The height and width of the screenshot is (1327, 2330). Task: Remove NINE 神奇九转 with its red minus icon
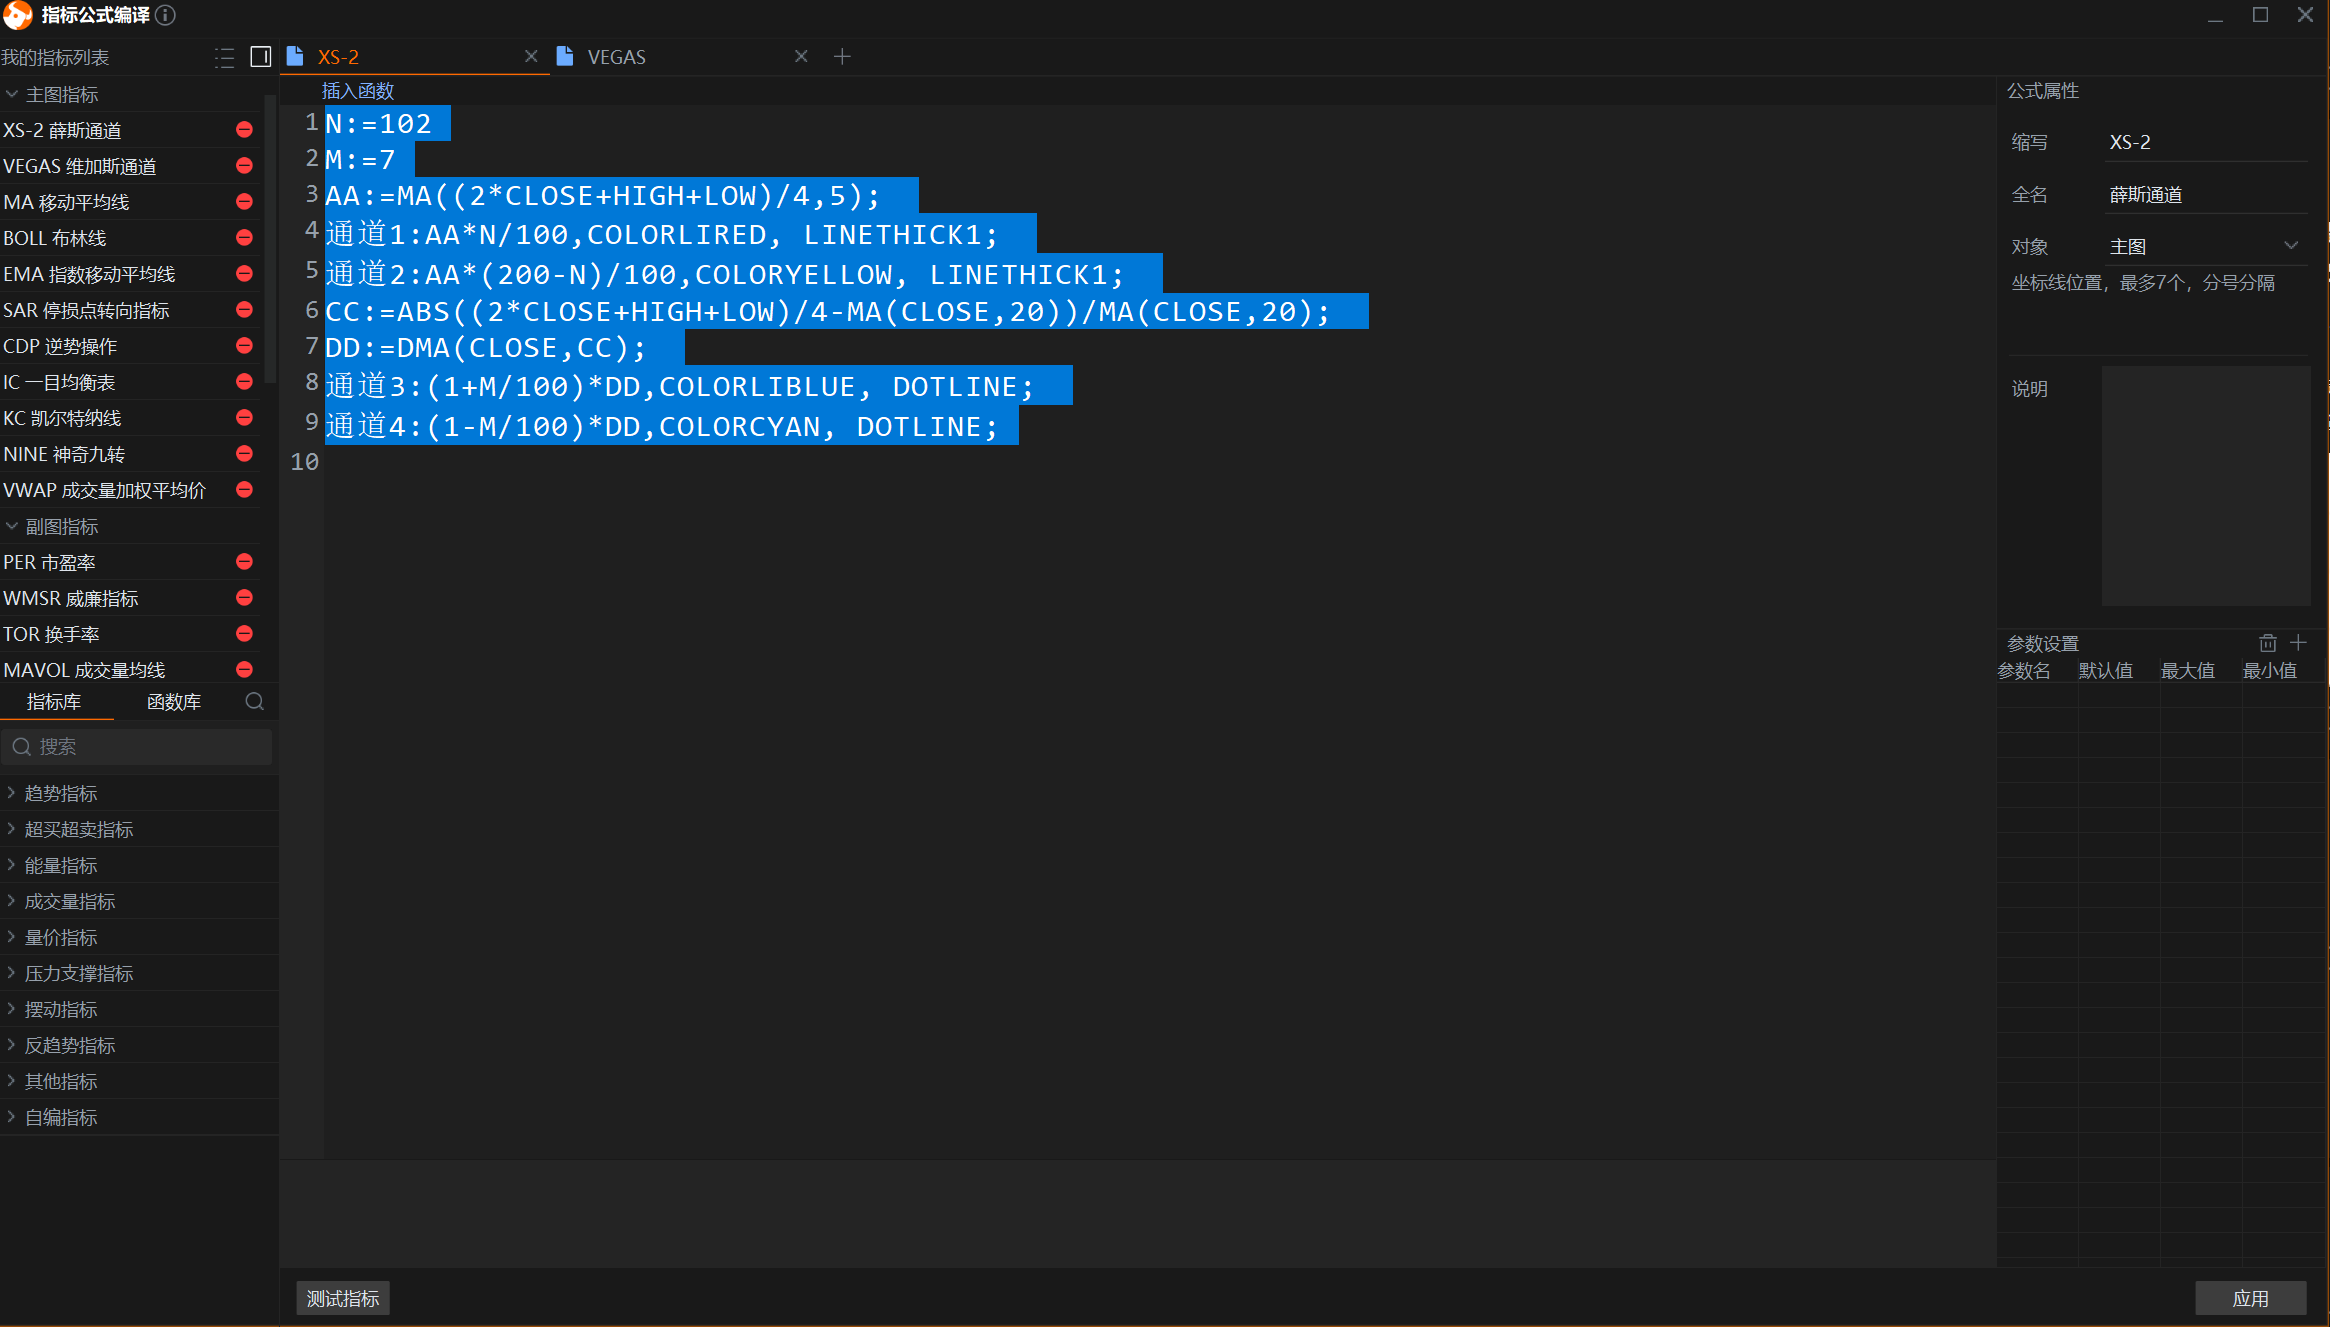244,454
